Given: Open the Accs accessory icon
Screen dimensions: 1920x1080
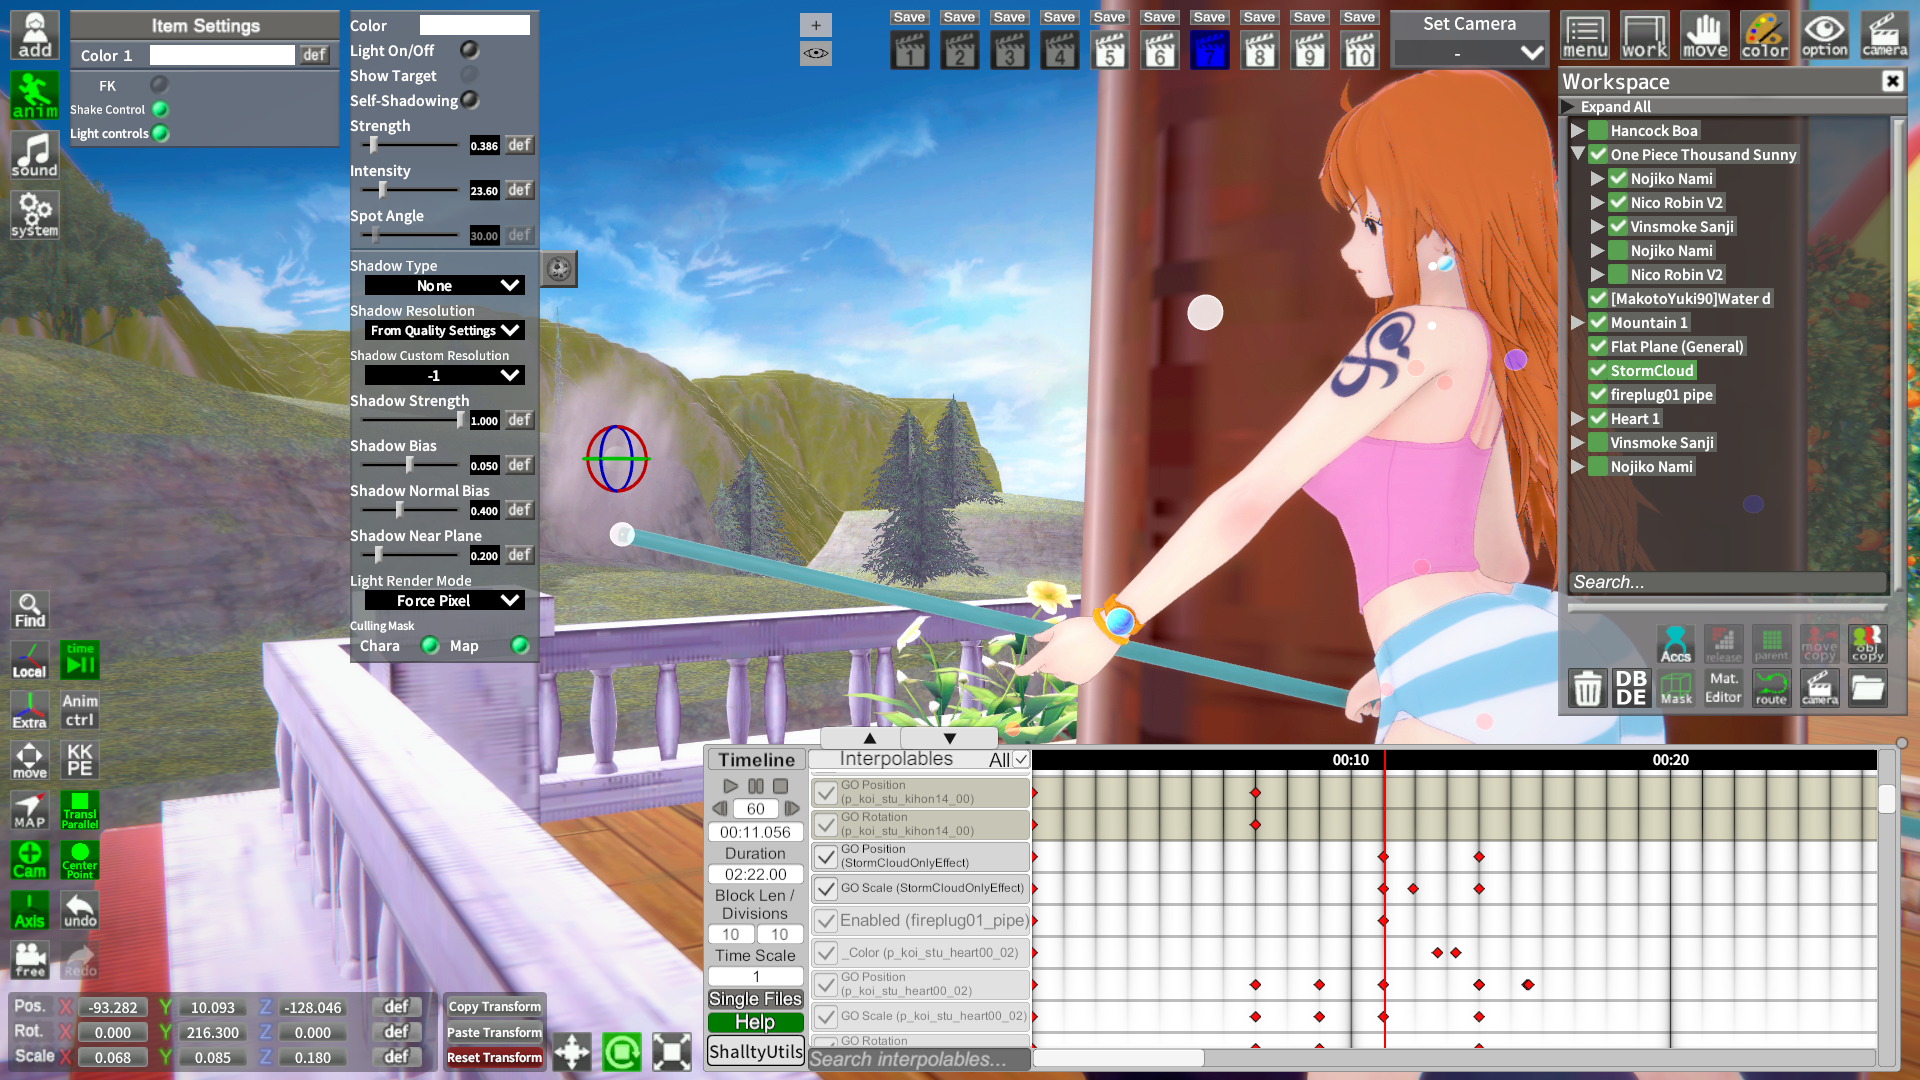Looking at the screenshot, I should pos(1676,644).
